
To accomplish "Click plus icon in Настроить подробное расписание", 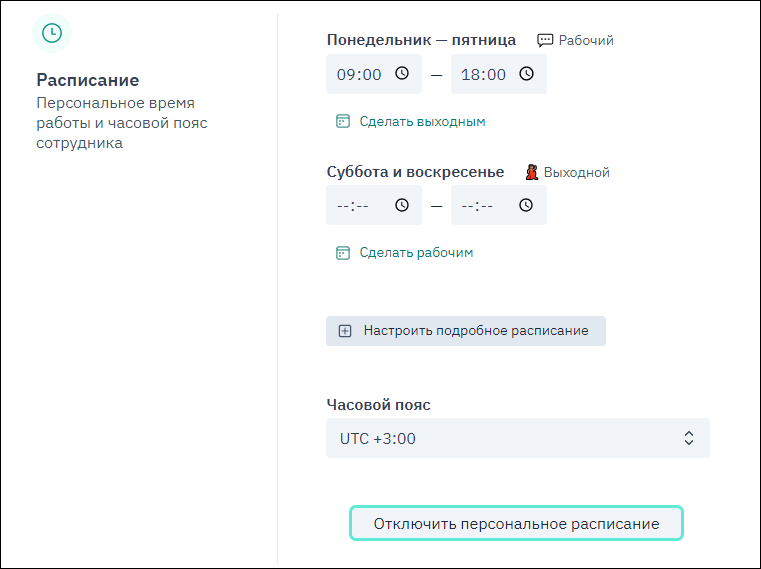I will (x=345, y=331).
